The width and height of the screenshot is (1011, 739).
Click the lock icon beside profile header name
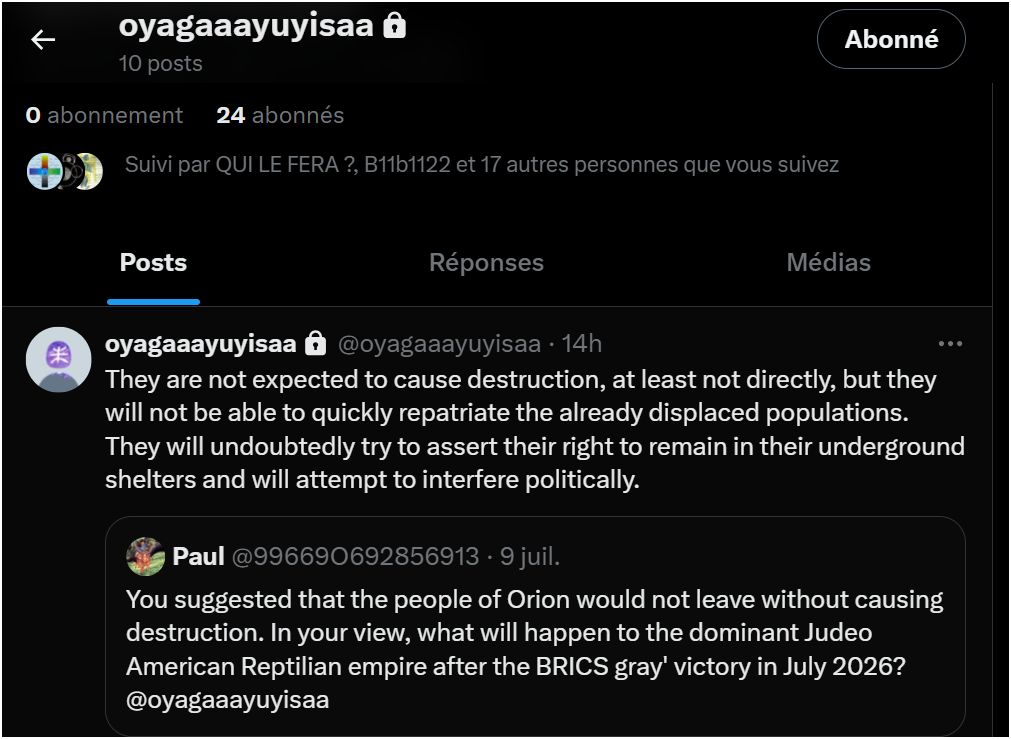395,26
